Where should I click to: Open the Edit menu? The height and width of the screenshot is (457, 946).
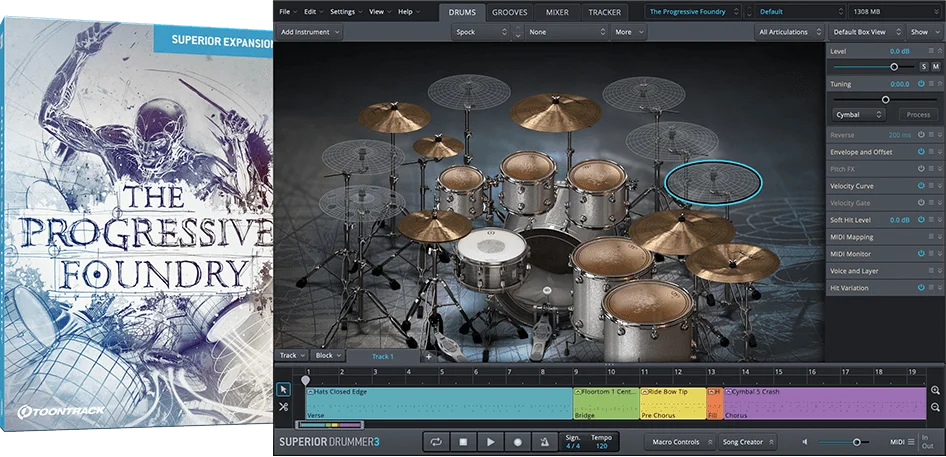coord(314,11)
